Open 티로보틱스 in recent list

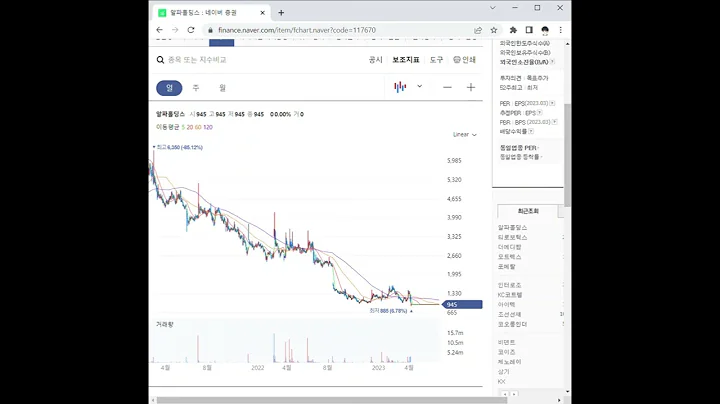click(512, 237)
